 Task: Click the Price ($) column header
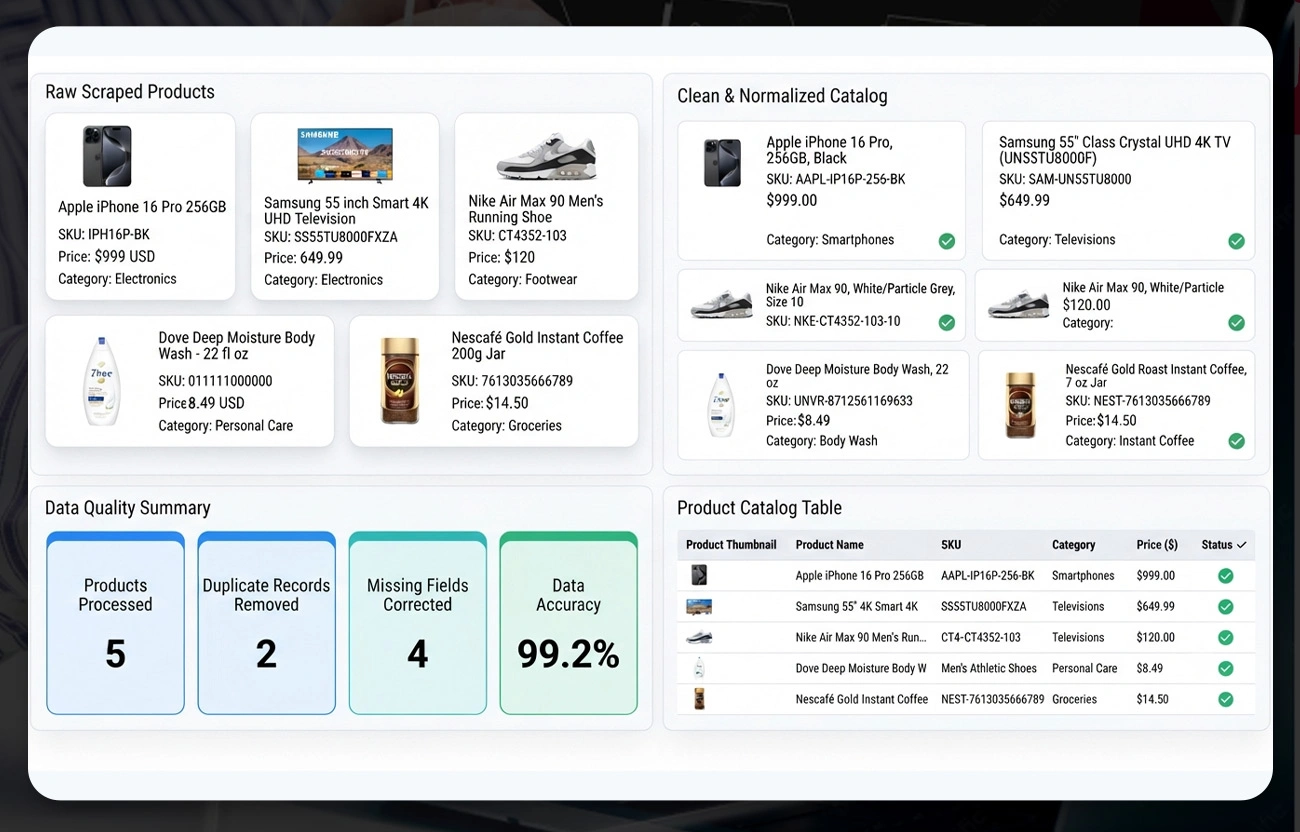[x=1157, y=545]
